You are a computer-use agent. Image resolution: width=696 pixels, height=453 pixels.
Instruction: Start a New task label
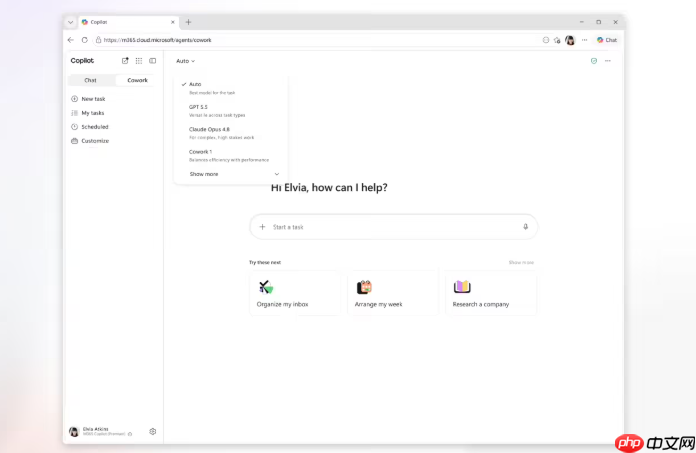pos(93,99)
